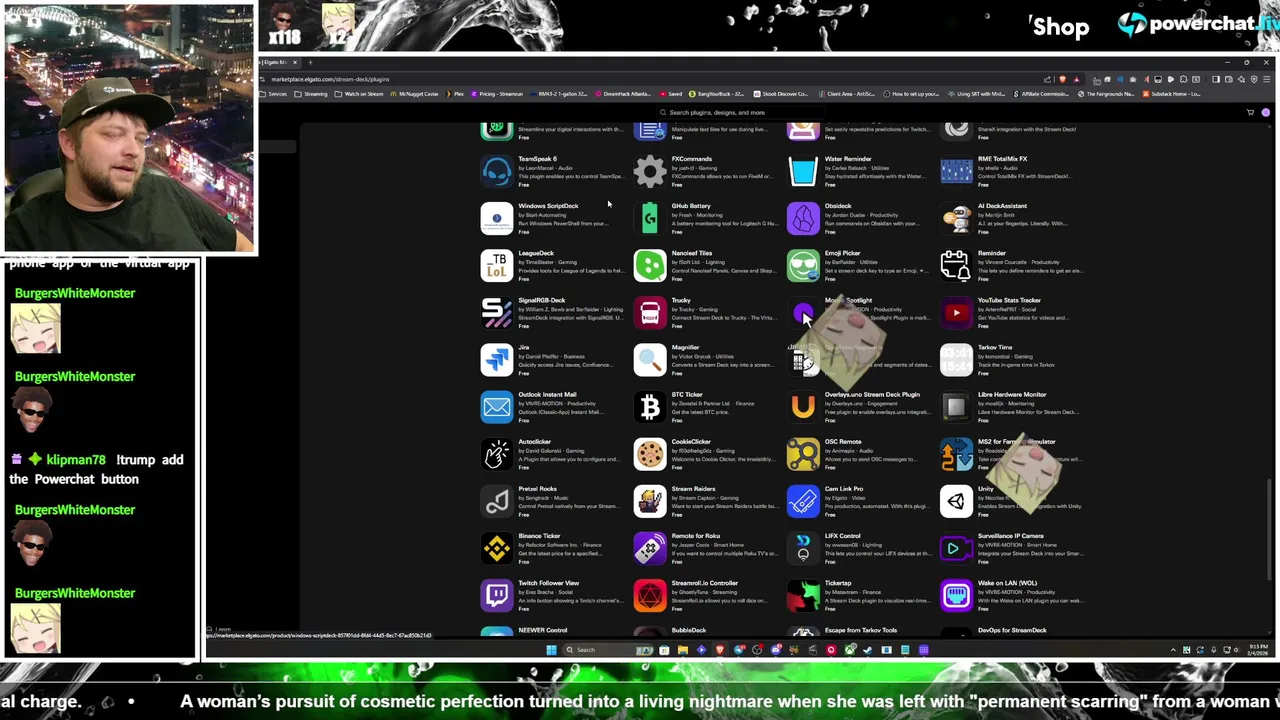The width and height of the screenshot is (1280, 720).
Task: Open the GHub Battery icon
Action: coord(650,219)
